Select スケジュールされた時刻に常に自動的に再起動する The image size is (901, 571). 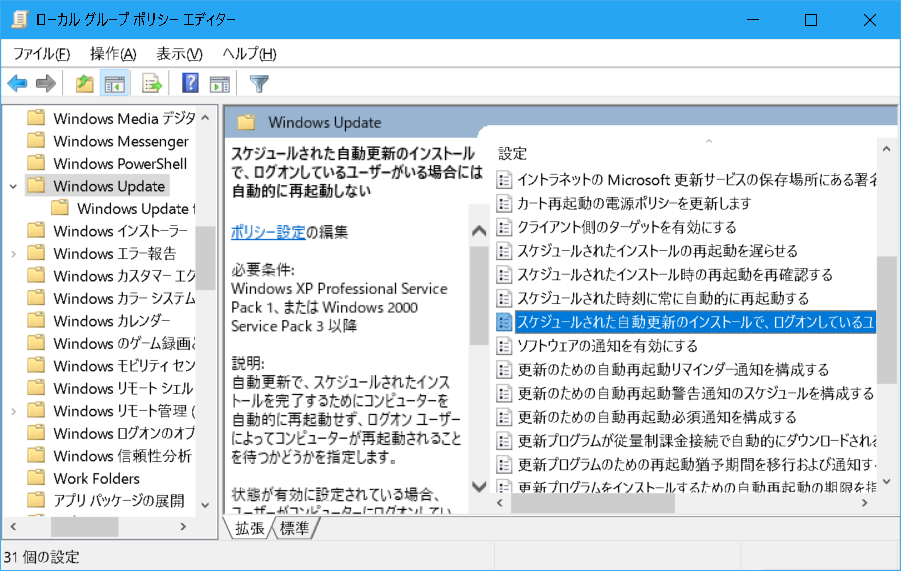(663, 298)
